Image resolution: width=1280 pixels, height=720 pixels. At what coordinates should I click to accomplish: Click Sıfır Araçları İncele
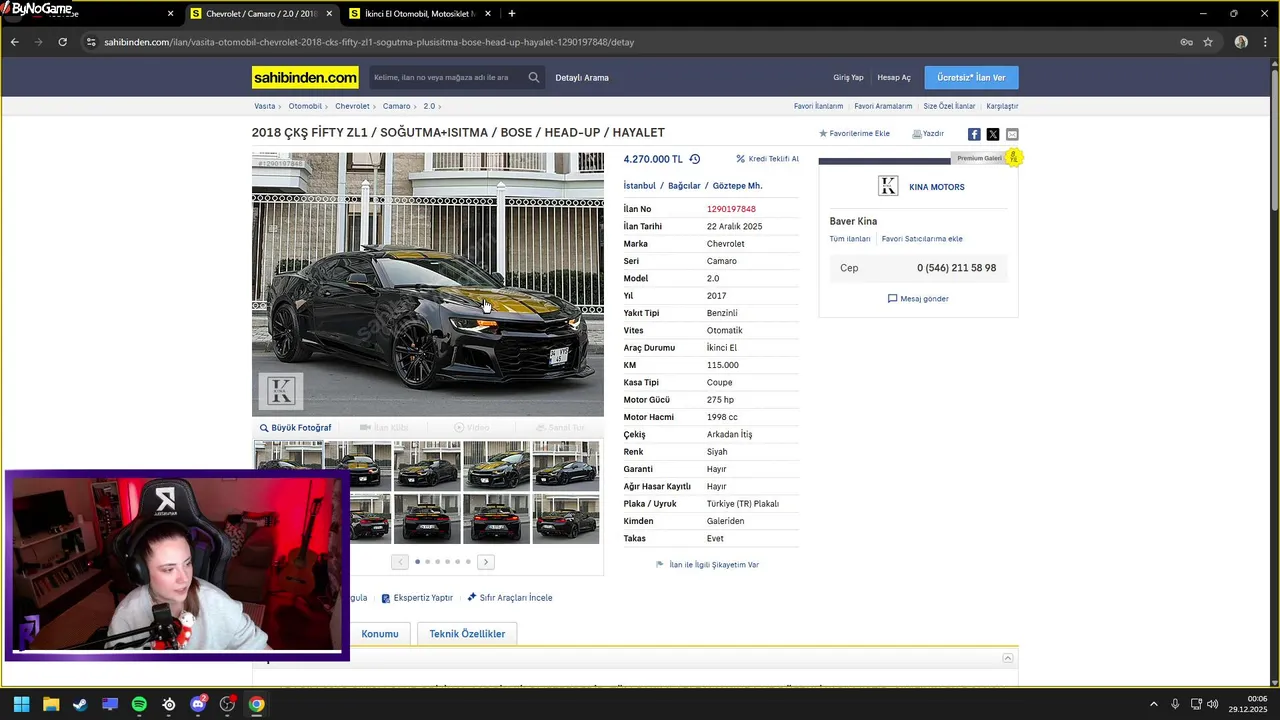[509, 598]
